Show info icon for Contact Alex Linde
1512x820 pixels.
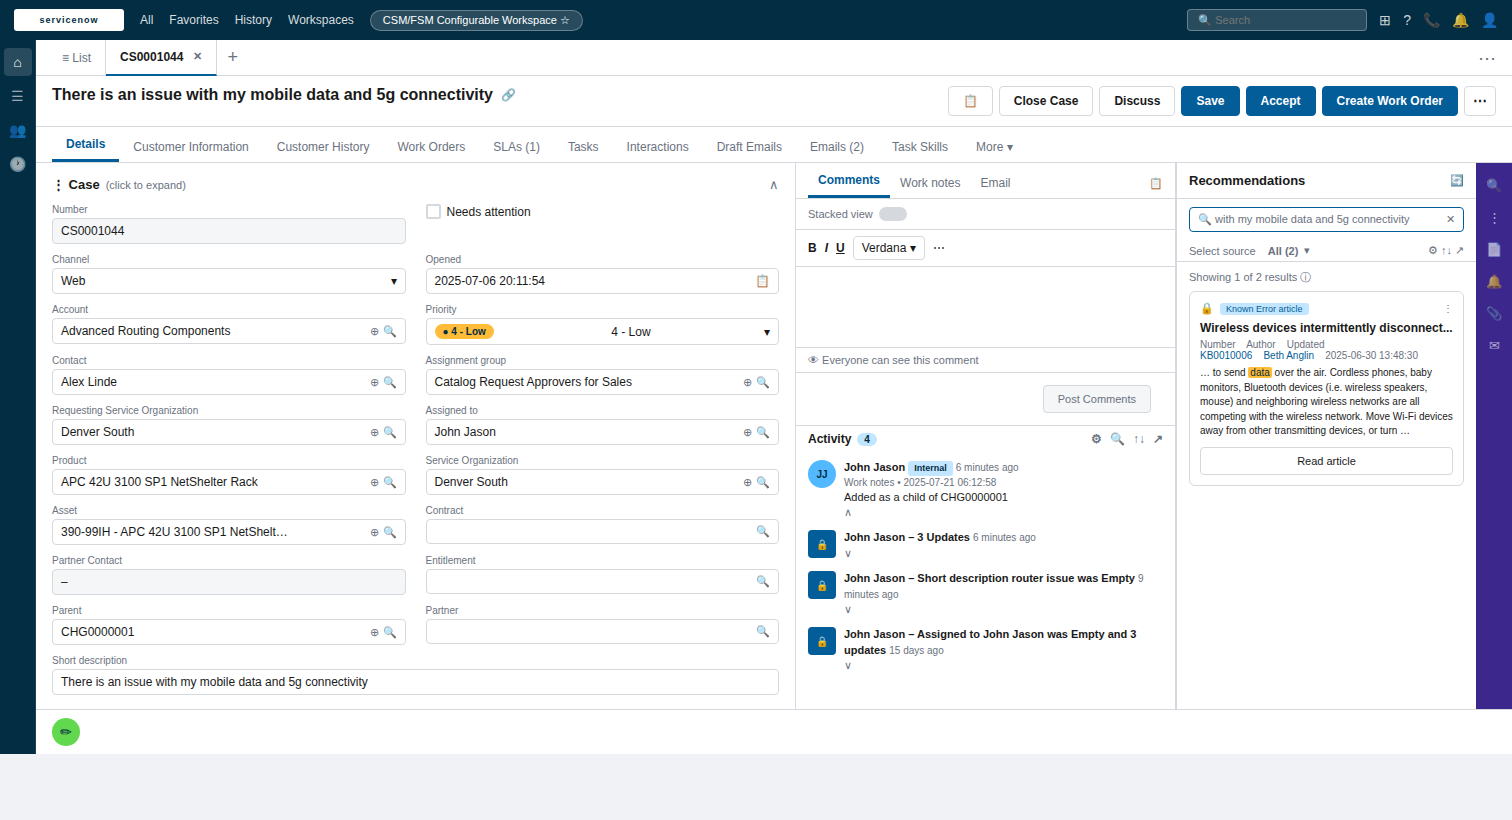375,382
